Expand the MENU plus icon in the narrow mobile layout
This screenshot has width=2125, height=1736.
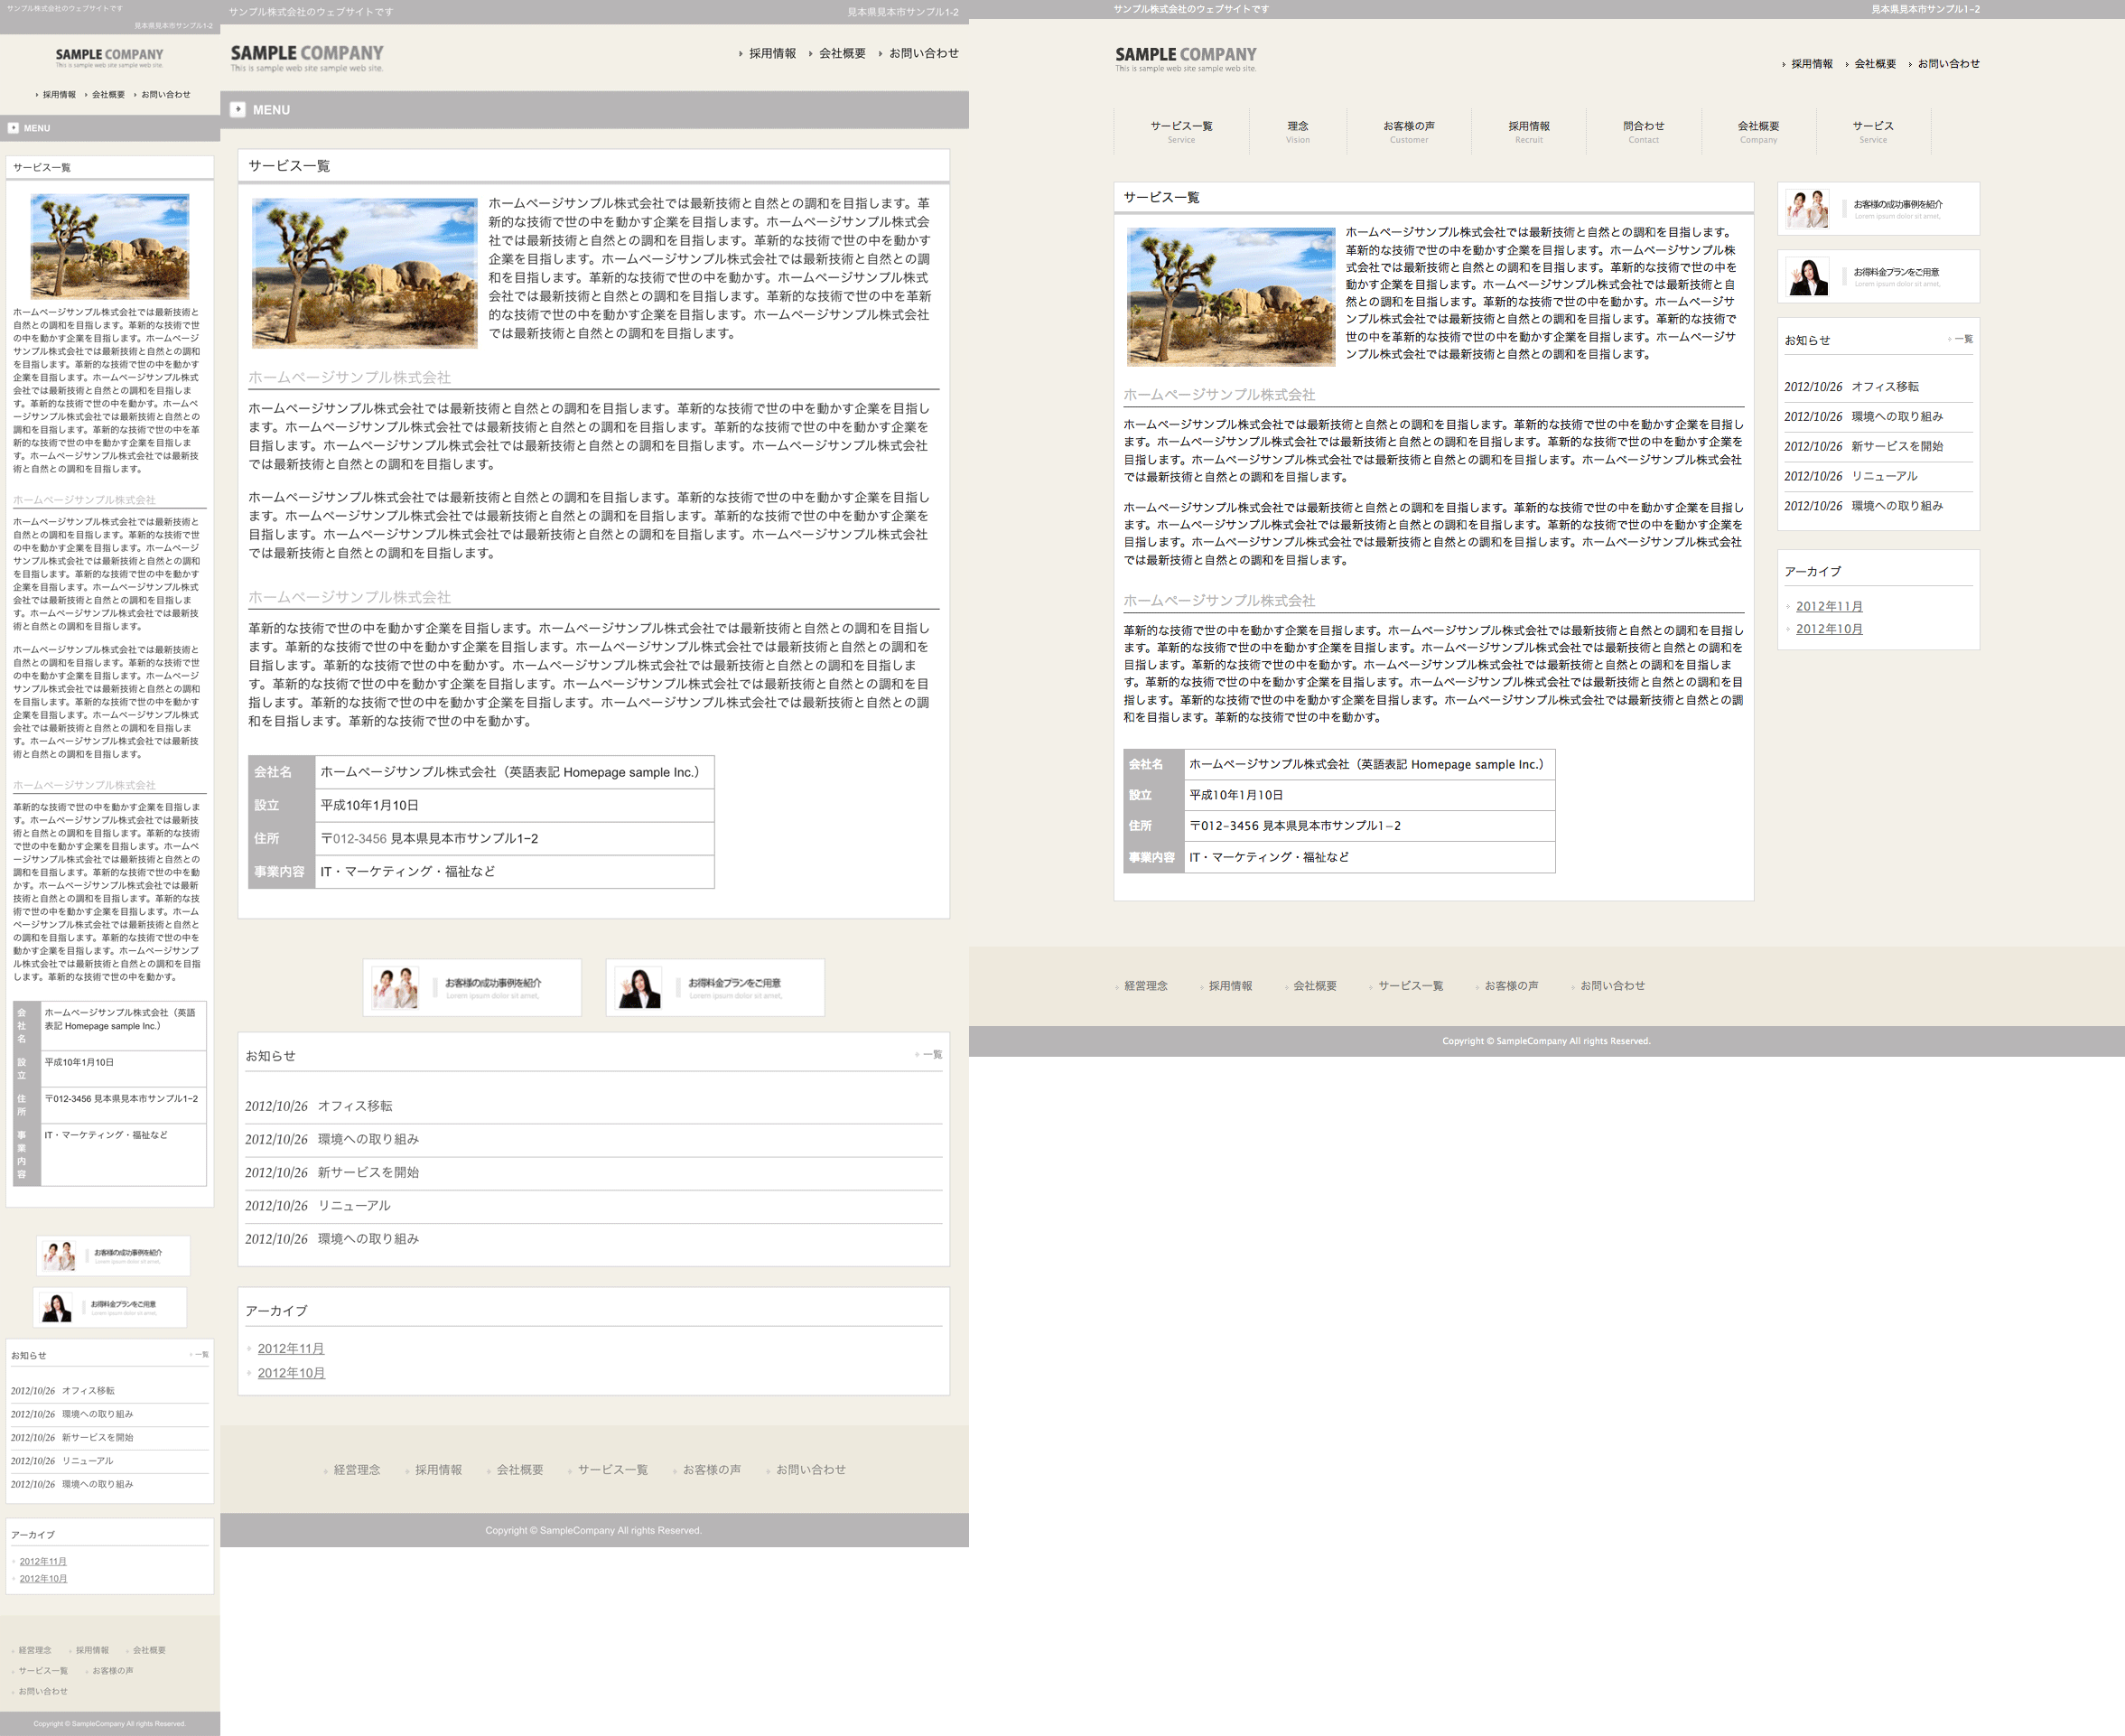(x=13, y=128)
